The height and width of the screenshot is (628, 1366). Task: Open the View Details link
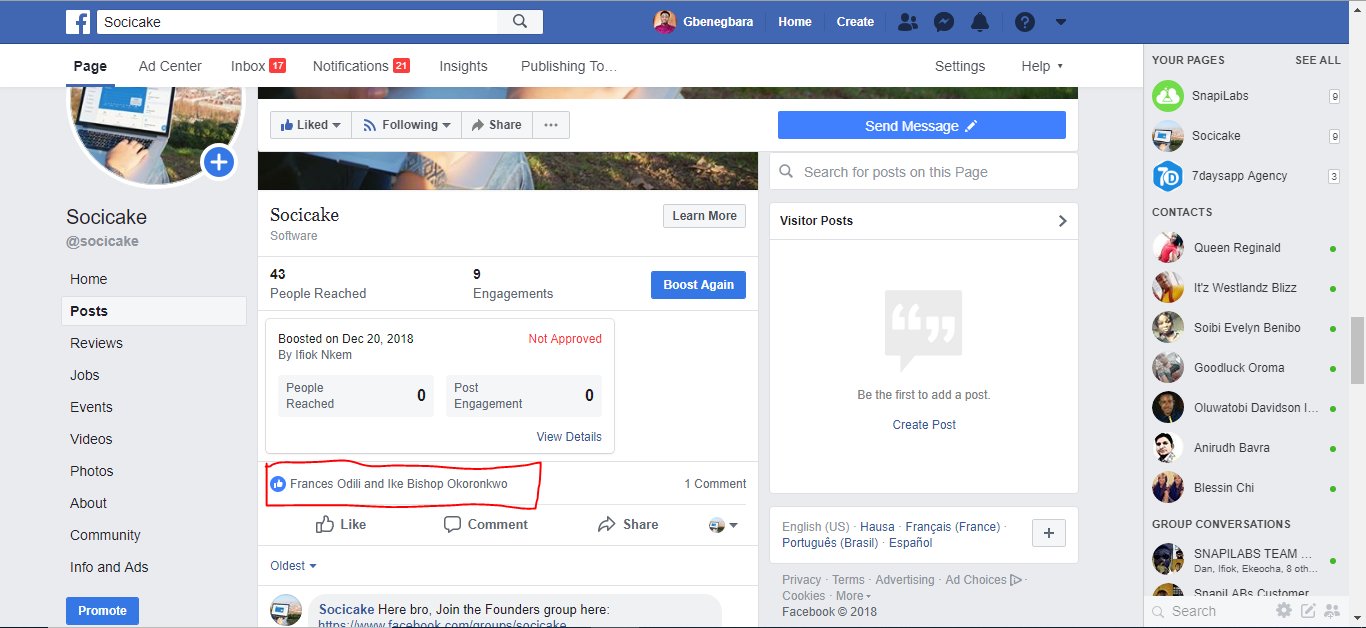[569, 437]
